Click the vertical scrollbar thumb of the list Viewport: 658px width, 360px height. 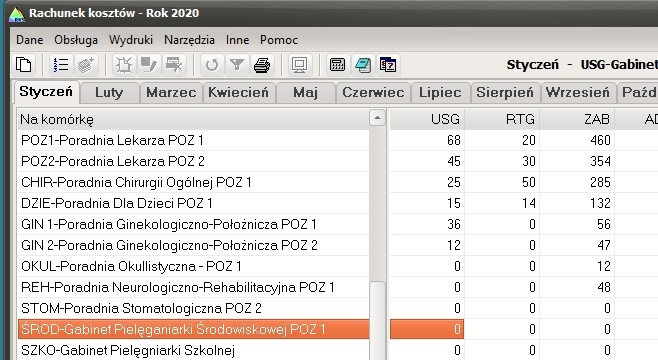point(377,320)
